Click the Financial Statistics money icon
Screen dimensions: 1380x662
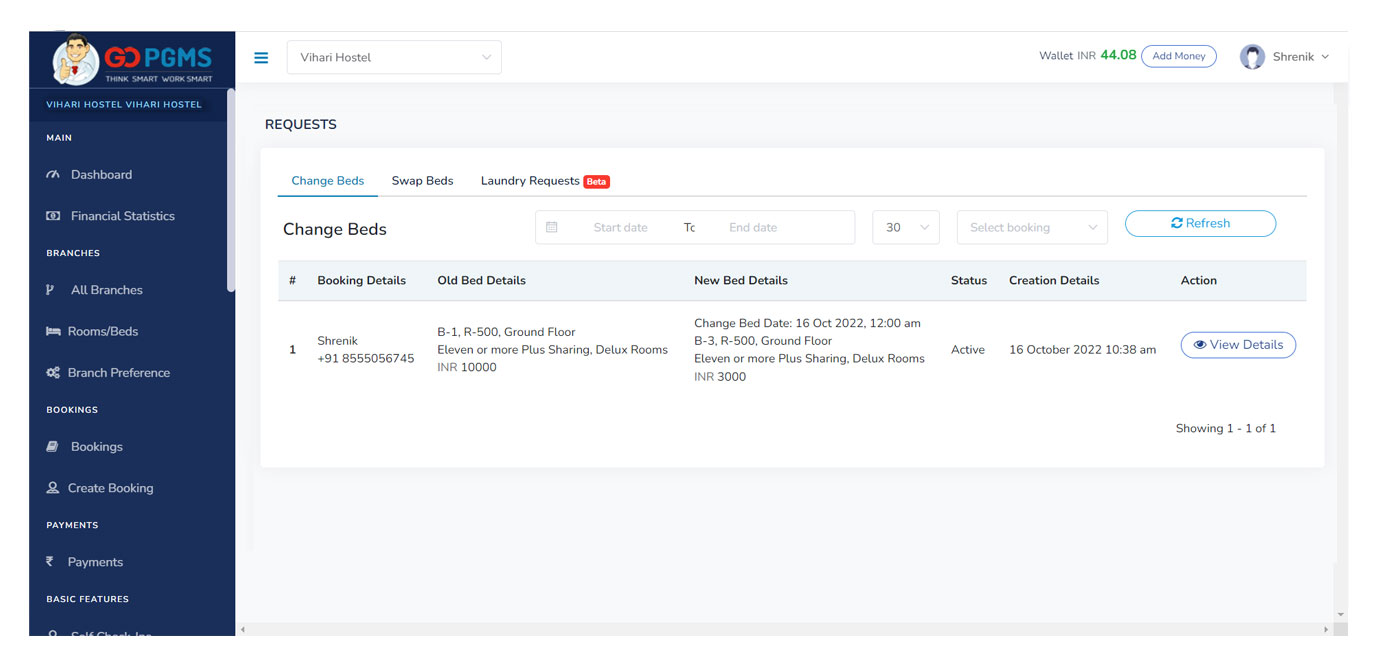click(x=53, y=216)
